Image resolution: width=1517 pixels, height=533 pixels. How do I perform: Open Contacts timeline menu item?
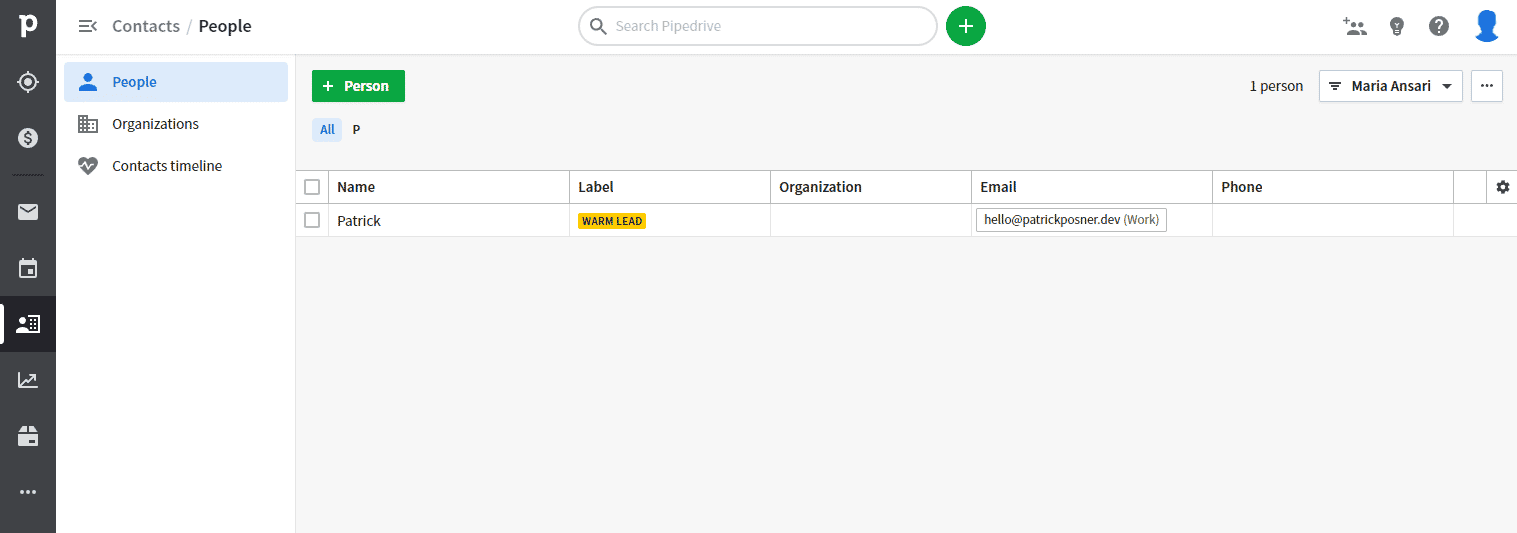tap(167, 166)
